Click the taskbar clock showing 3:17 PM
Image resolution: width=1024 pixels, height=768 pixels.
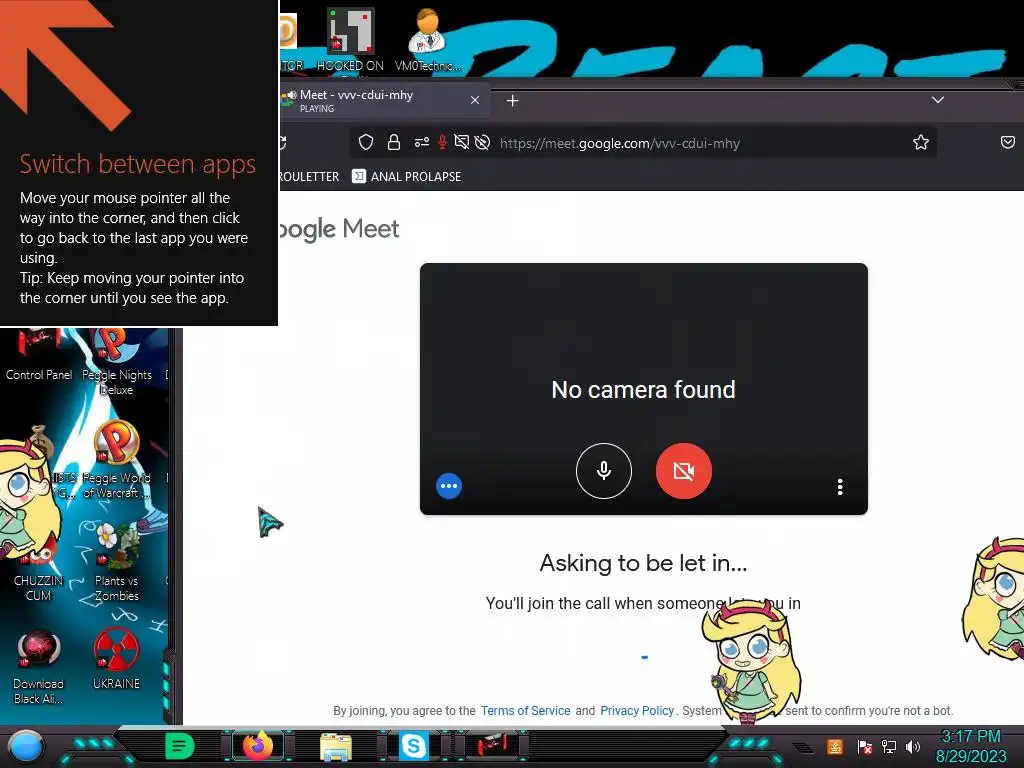click(971, 746)
